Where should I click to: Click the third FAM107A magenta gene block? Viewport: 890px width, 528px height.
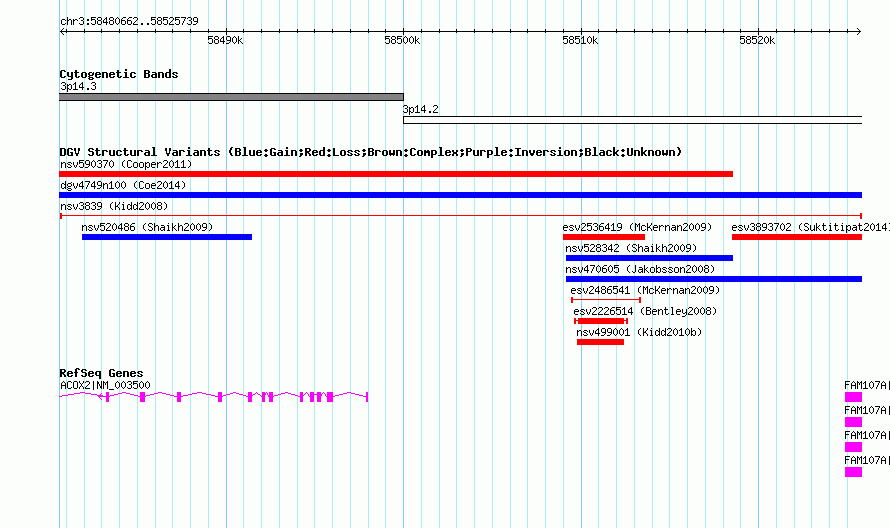853,447
